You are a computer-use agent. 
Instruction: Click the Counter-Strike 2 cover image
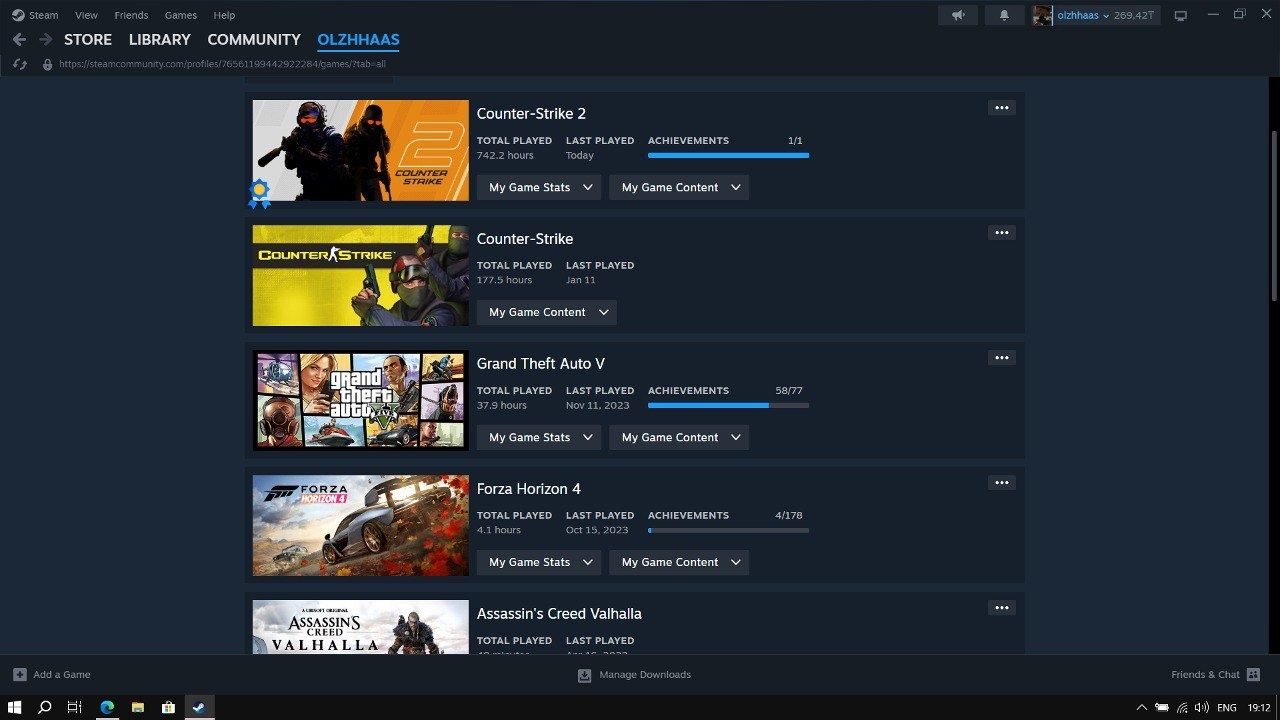click(360, 150)
